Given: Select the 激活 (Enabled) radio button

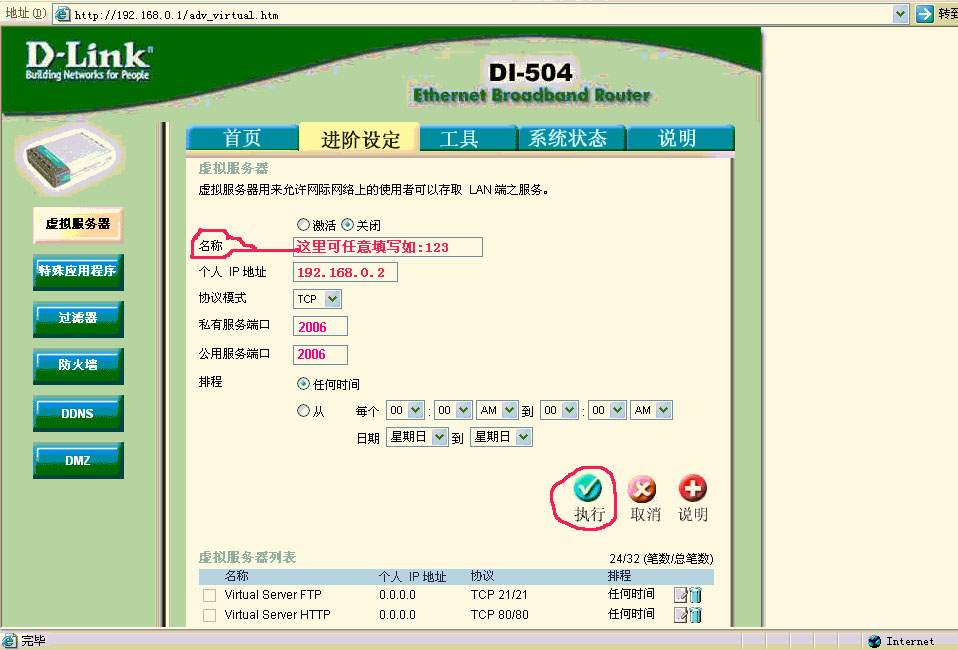Looking at the screenshot, I should 303,225.
